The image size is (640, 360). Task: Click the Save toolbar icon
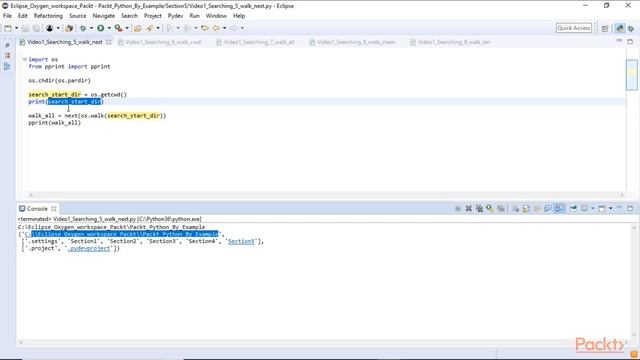25,28
